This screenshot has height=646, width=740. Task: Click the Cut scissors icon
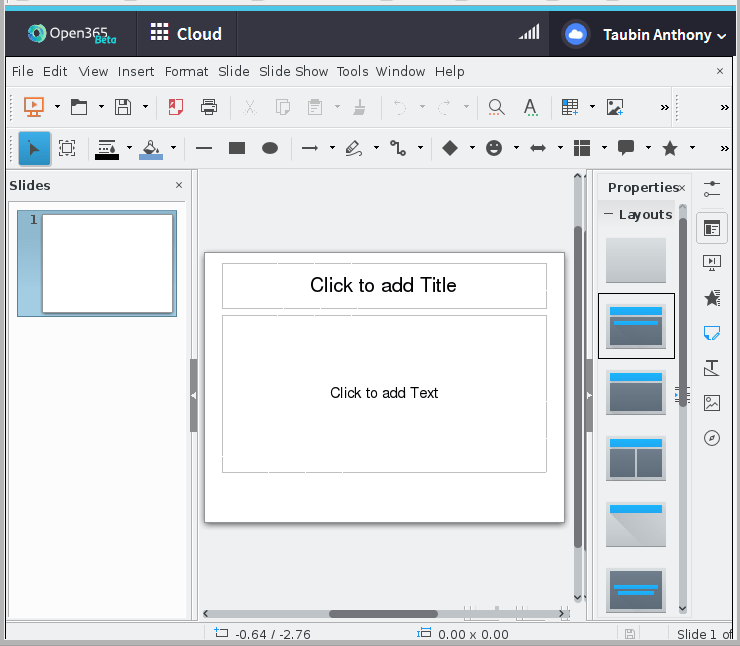(x=250, y=107)
